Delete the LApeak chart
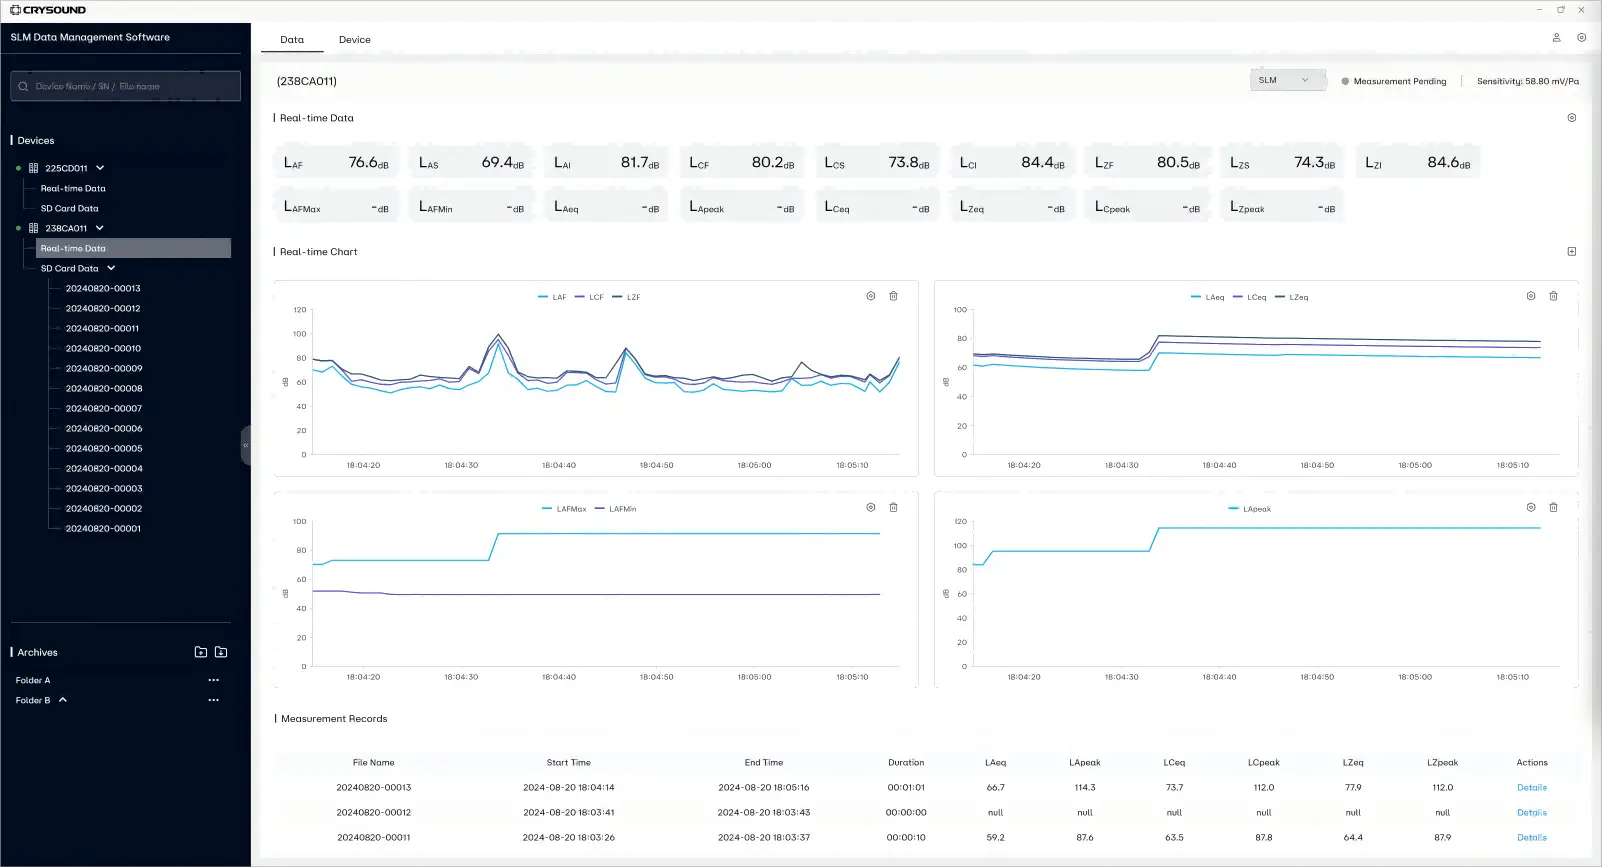The height and width of the screenshot is (867, 1602). (x=1553, y=508)
